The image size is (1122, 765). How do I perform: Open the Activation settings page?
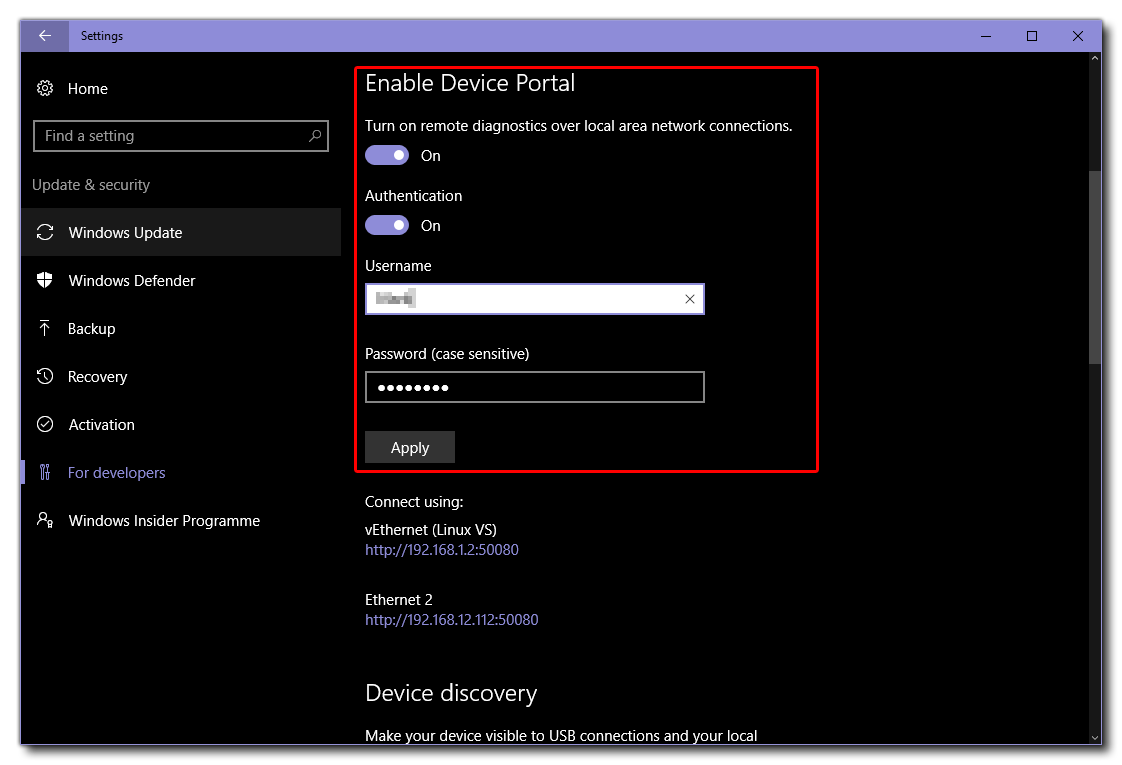100,424
